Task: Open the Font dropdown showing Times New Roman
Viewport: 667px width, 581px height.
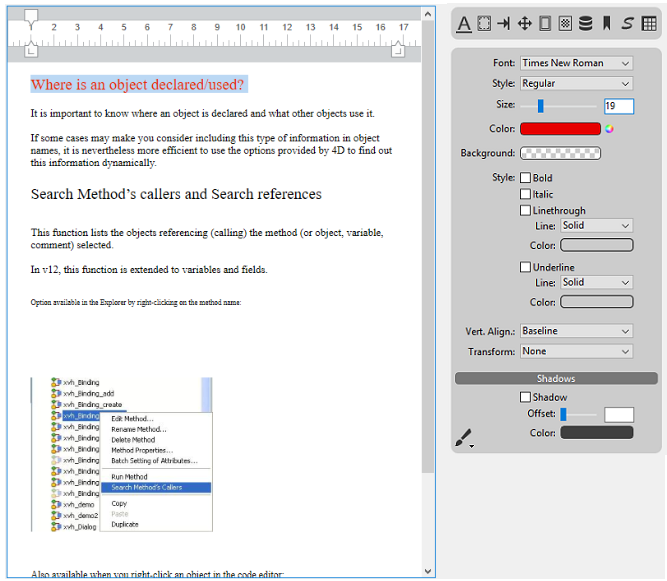Action: (576, 63)
